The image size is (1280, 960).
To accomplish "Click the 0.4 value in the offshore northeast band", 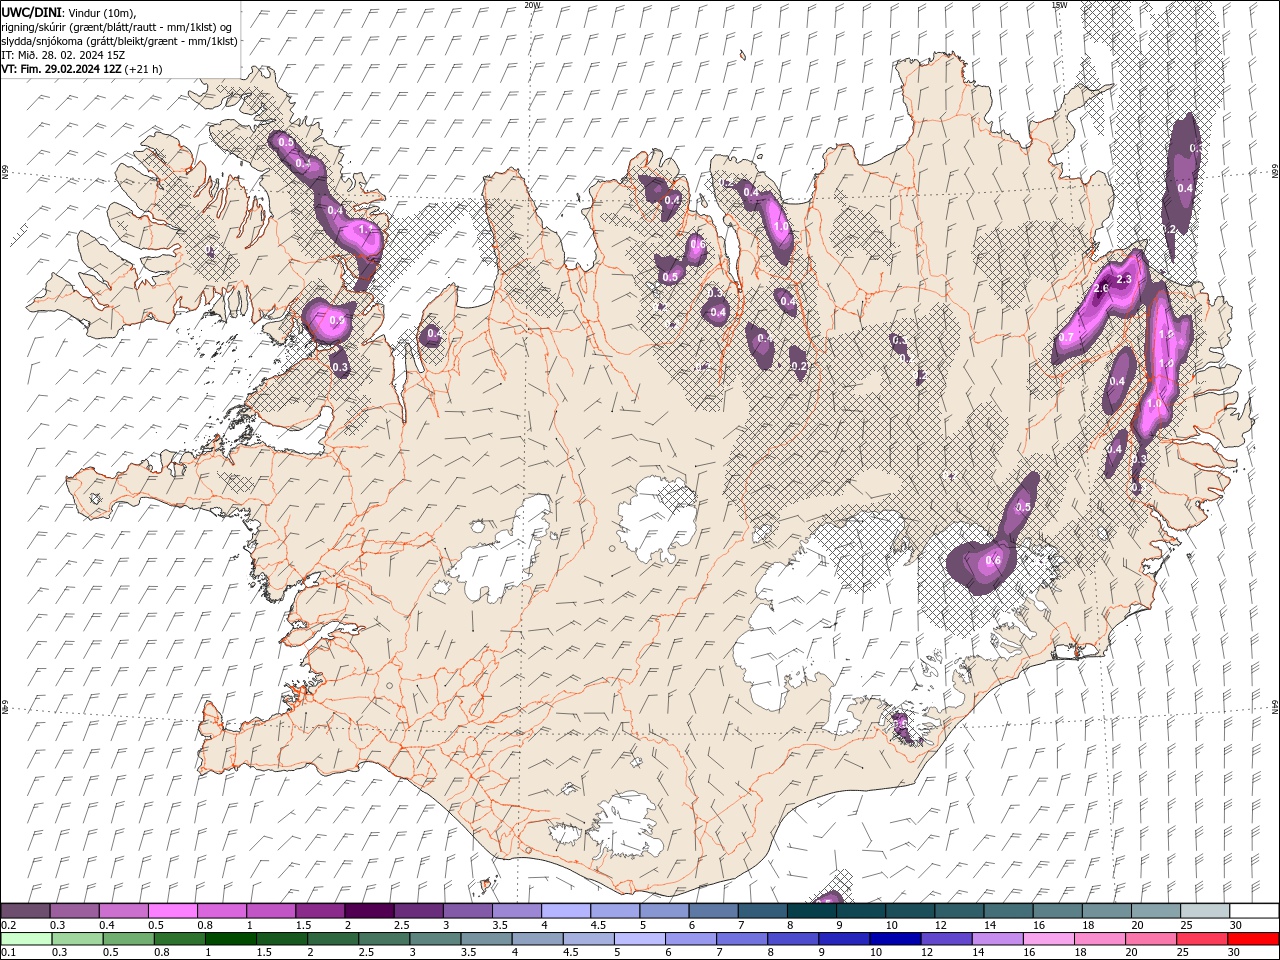I will coord(1185,188).
